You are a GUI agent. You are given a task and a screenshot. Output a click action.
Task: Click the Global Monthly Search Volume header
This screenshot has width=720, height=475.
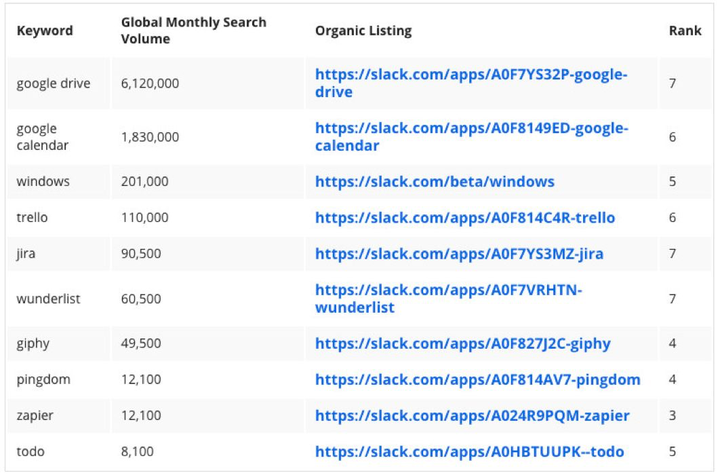coord(193,31)
